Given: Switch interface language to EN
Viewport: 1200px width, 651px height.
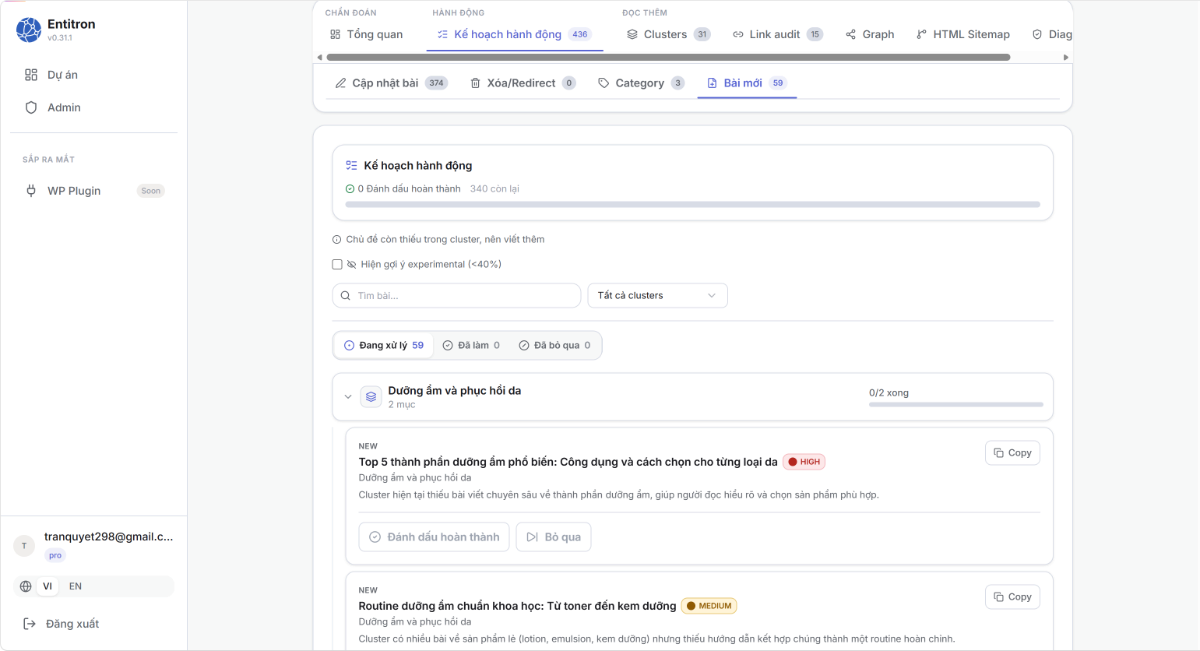Looking at the screenshot, I should point(75,586).
